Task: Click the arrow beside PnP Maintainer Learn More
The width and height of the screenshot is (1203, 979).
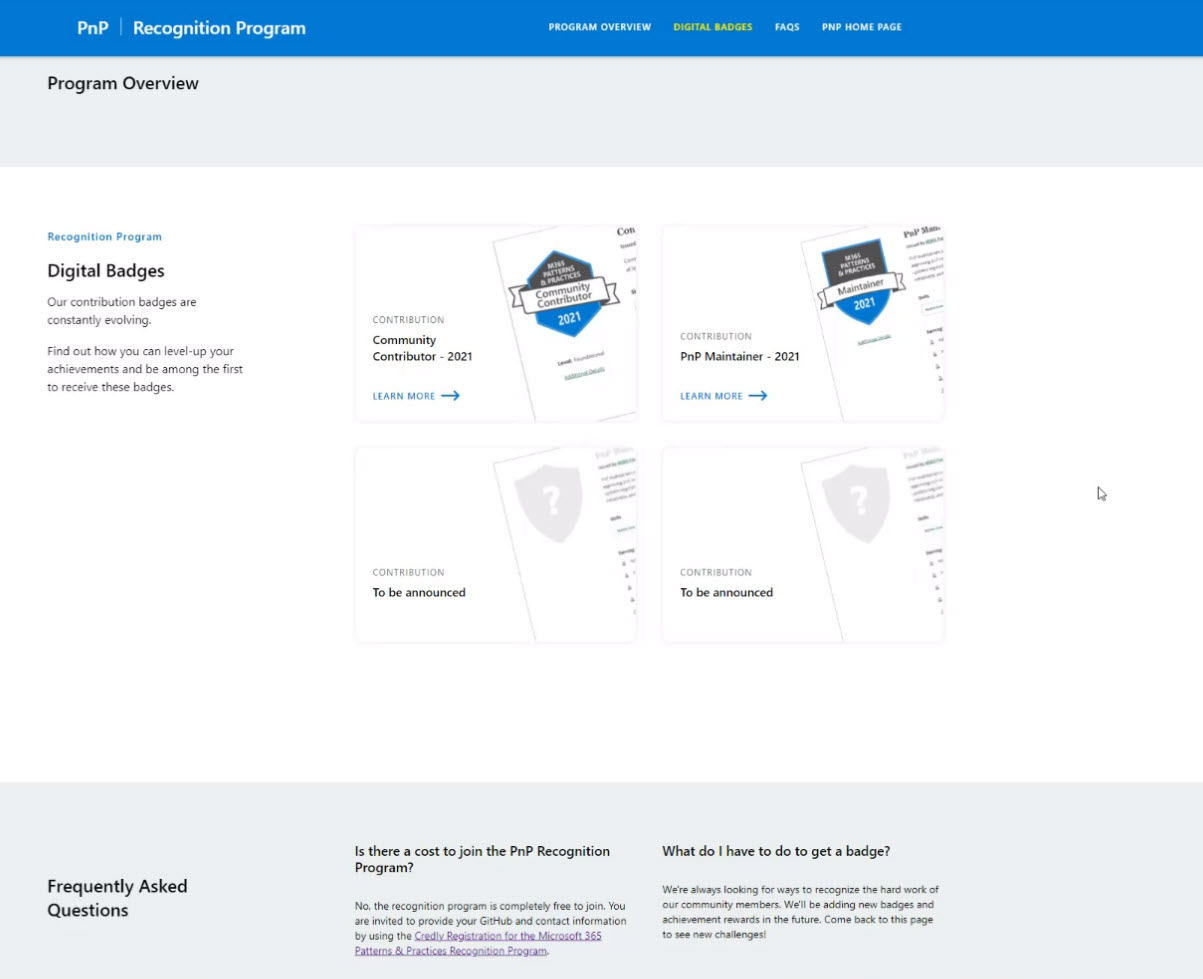Action: pyautogui.click(x=760, y=395)
